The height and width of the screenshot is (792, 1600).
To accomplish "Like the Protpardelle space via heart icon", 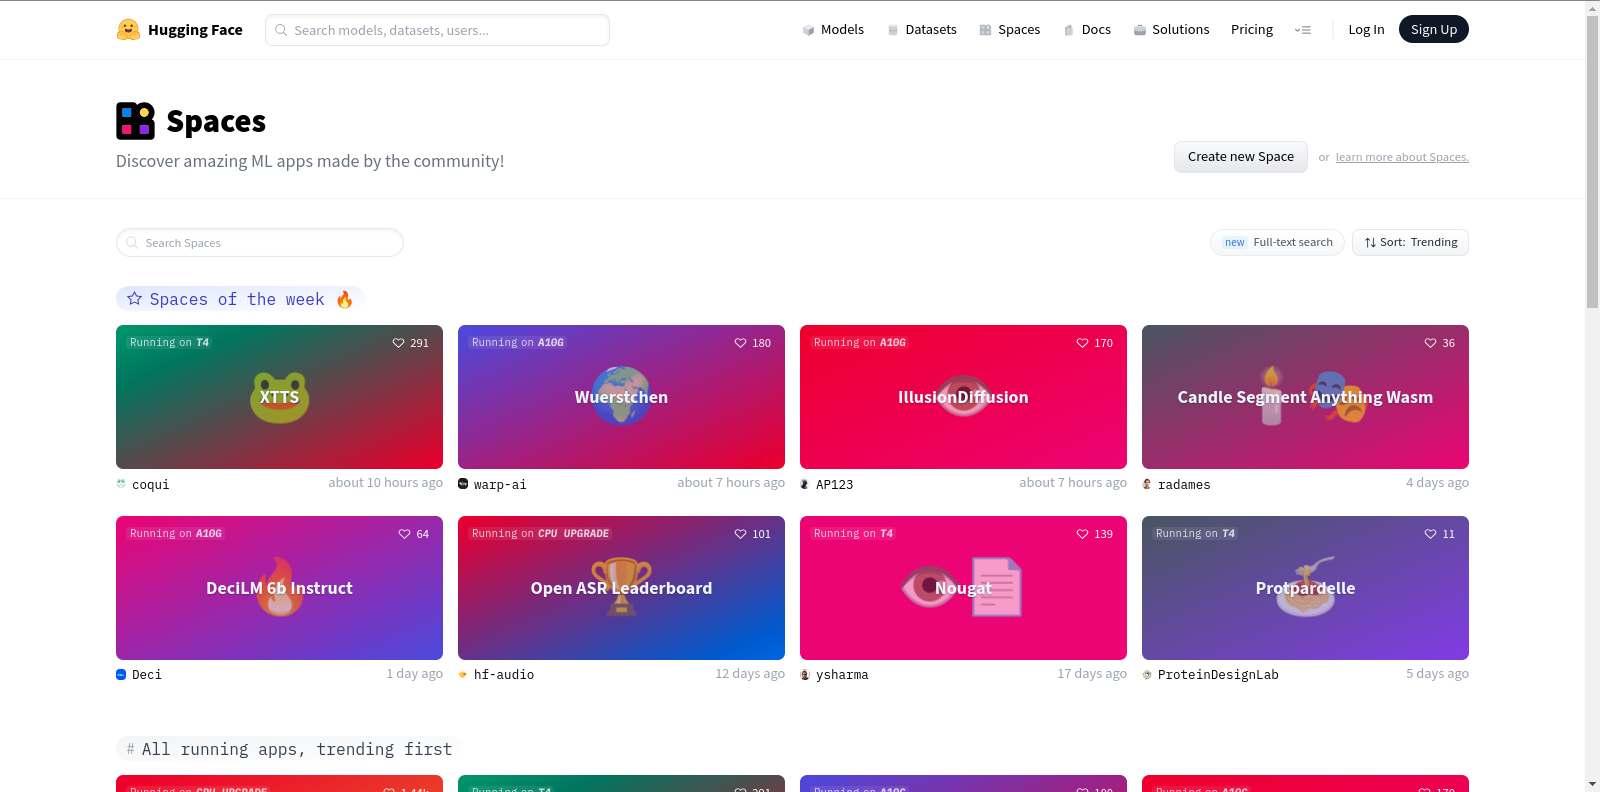I will (x=1430, y=534).
